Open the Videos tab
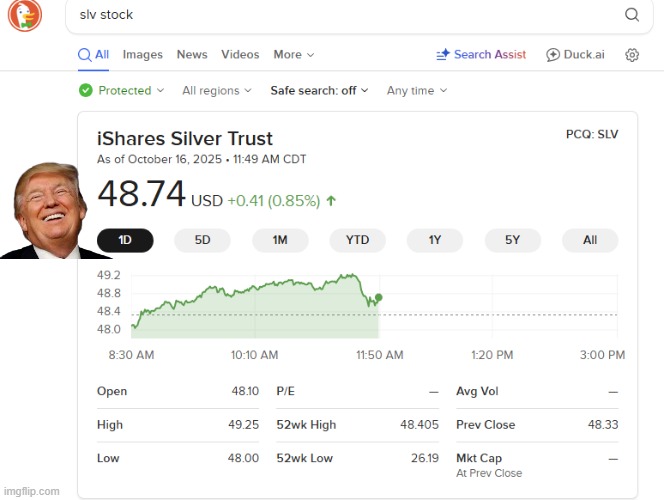 (240, 55)
